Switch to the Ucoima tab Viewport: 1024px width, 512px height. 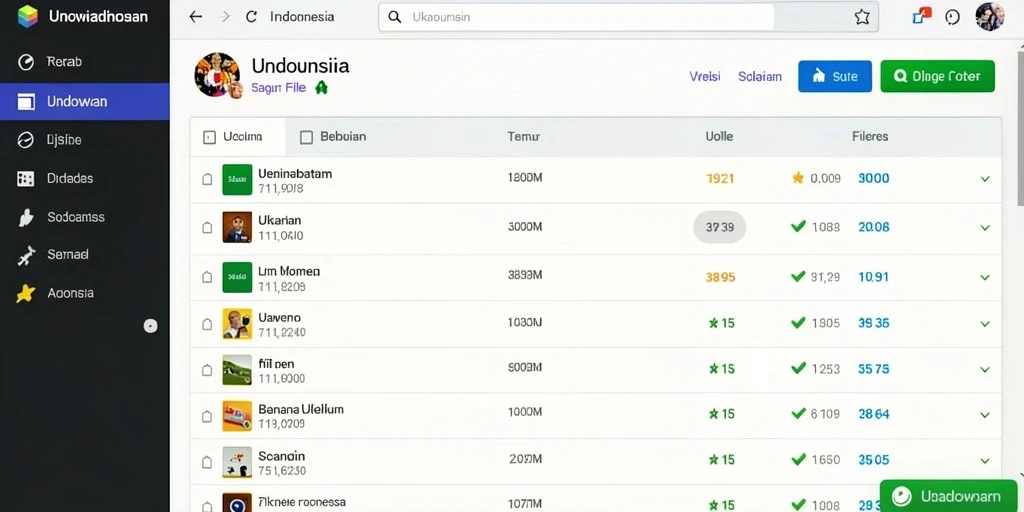[x=238, y=137]
